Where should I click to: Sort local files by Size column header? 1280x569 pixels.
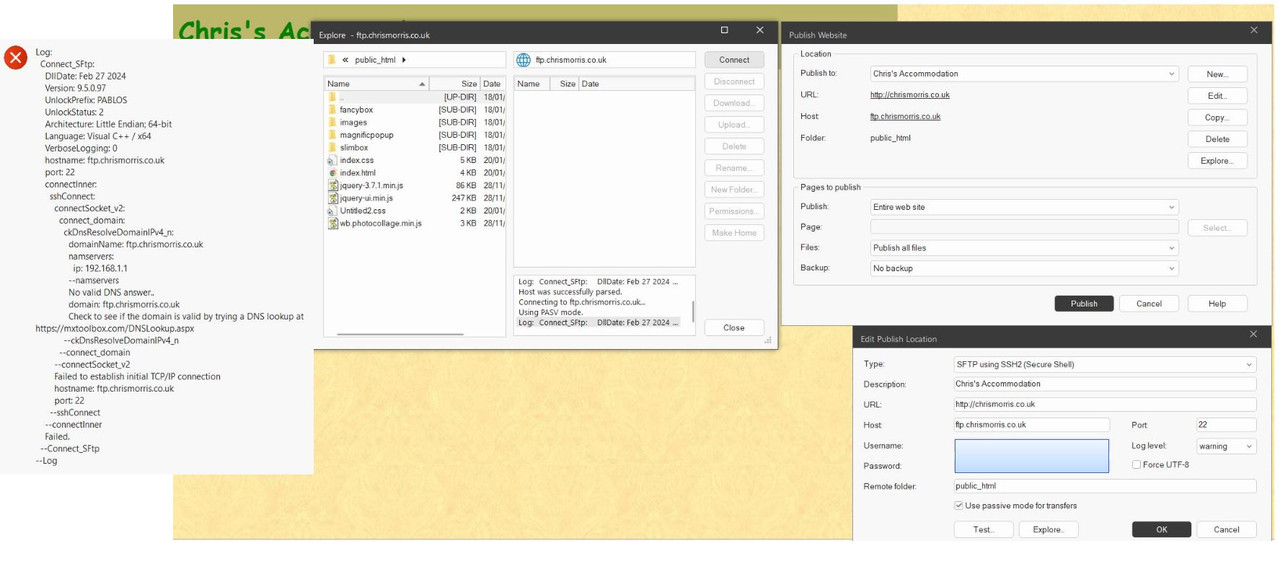pyautogui.click(x=455, y=84)
